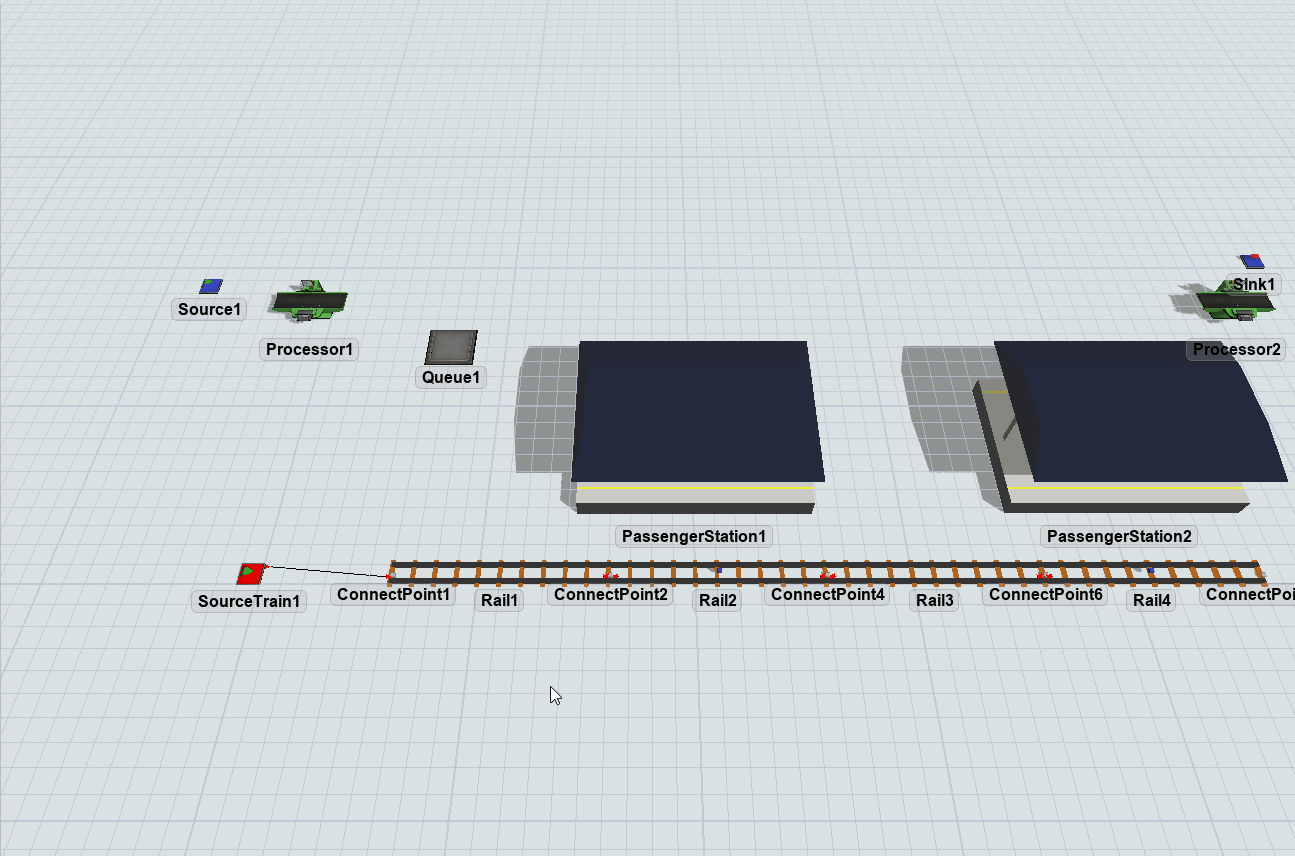Select the PassengerStation1 text label
This screenshot has width=1295, height=856.
coord(694,537)
